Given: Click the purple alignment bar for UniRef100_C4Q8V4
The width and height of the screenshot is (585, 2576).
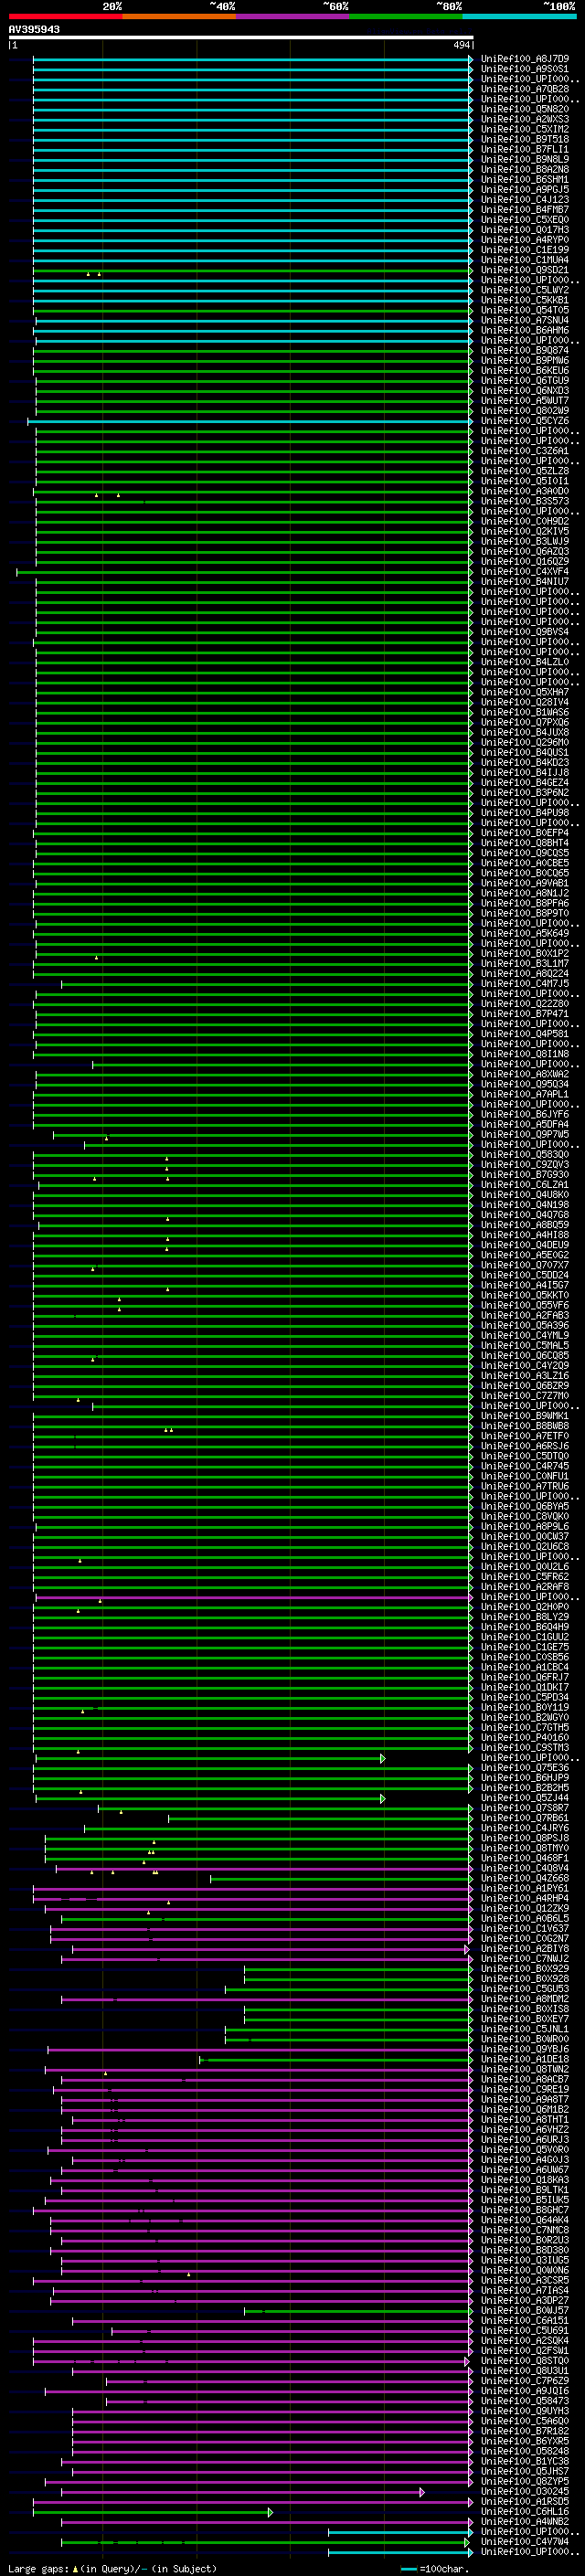Looking at the screenshot, I should 264,1868.
